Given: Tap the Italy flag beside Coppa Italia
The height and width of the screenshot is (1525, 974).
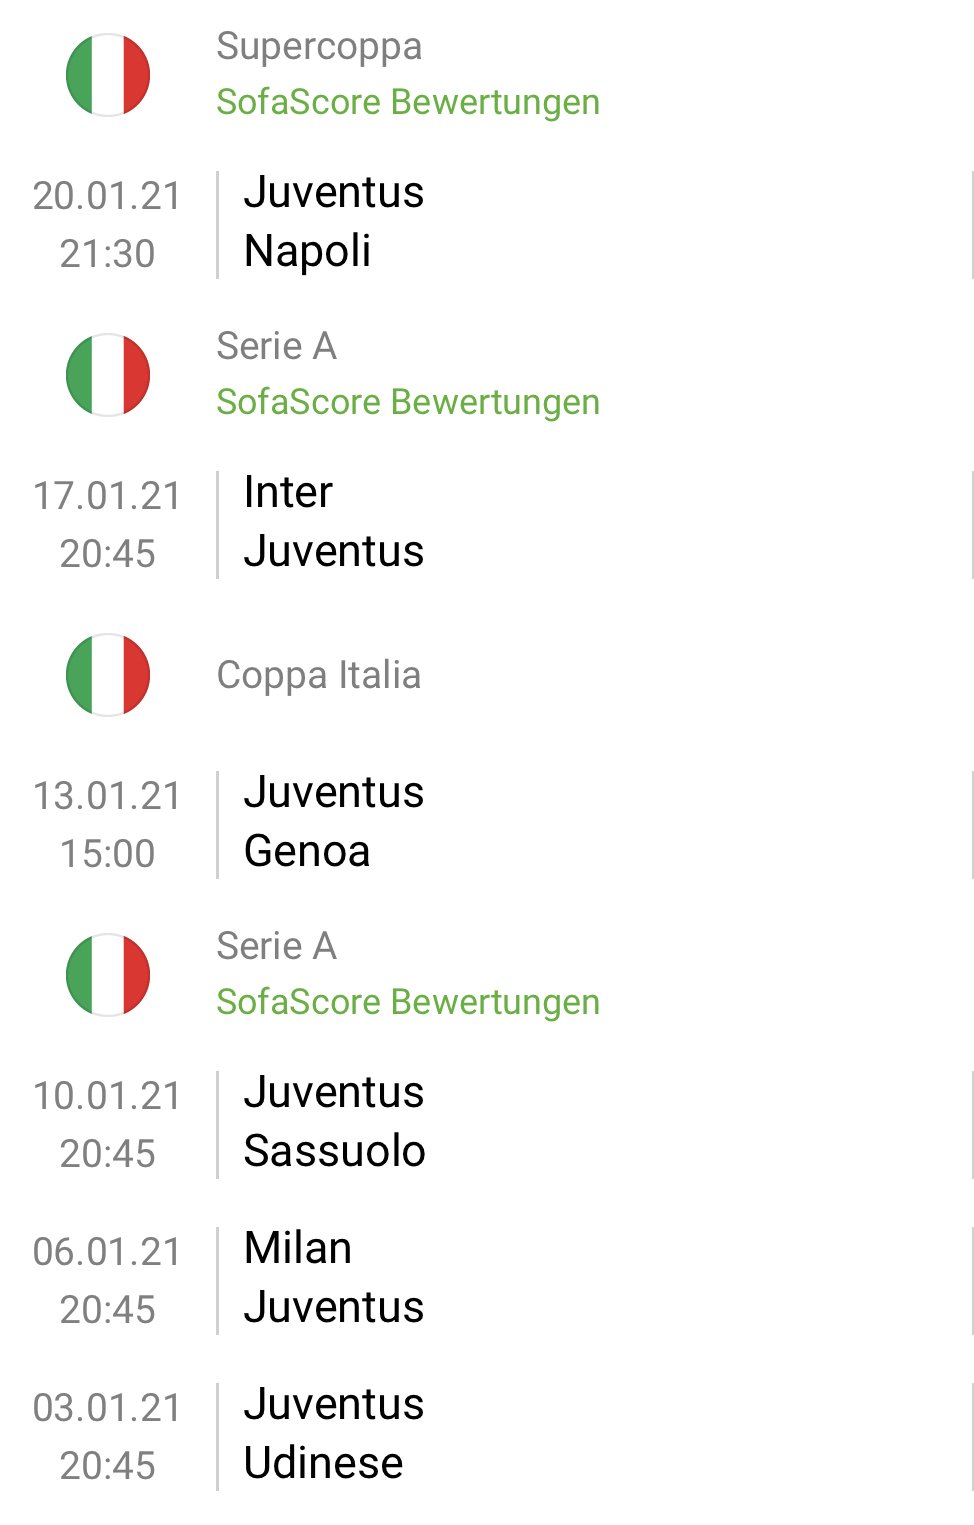Looking at the screenshot, I should coord(108,675).
